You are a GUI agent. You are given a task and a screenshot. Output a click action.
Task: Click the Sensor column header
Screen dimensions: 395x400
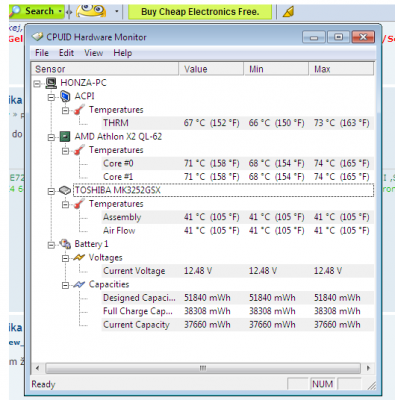105,69
